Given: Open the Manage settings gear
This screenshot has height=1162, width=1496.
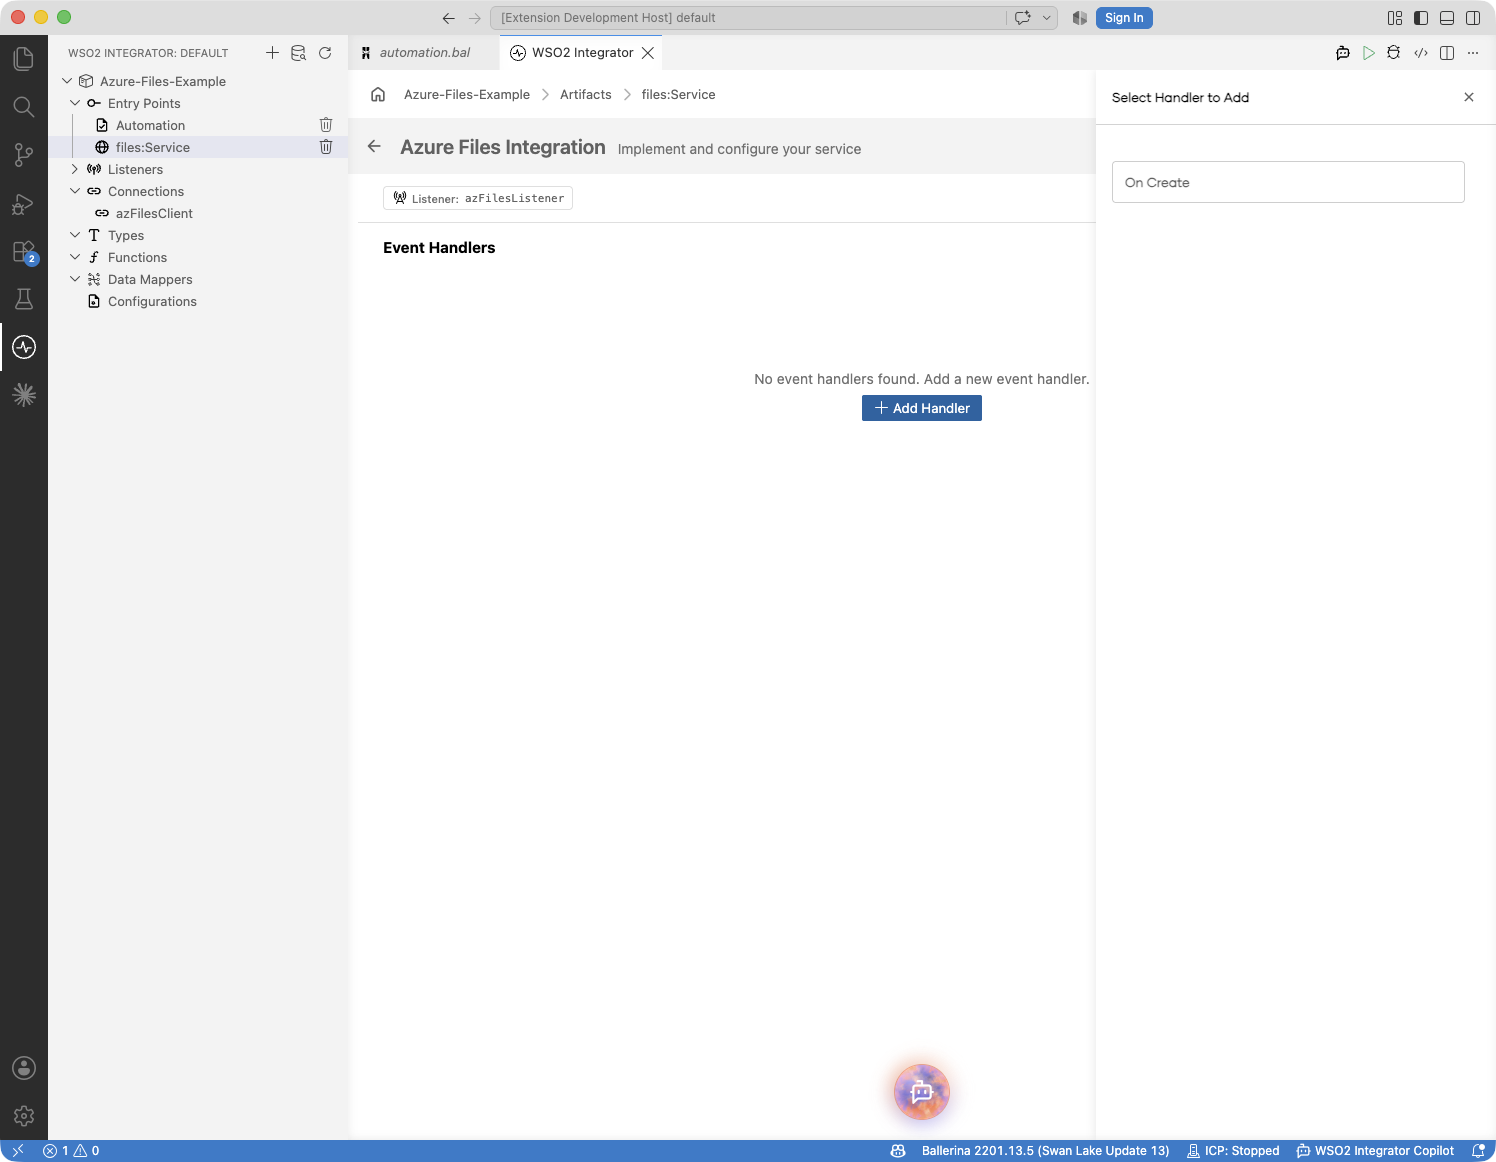Looking at the screenshot, I should pyautogui.click(x=24, y=1116).
